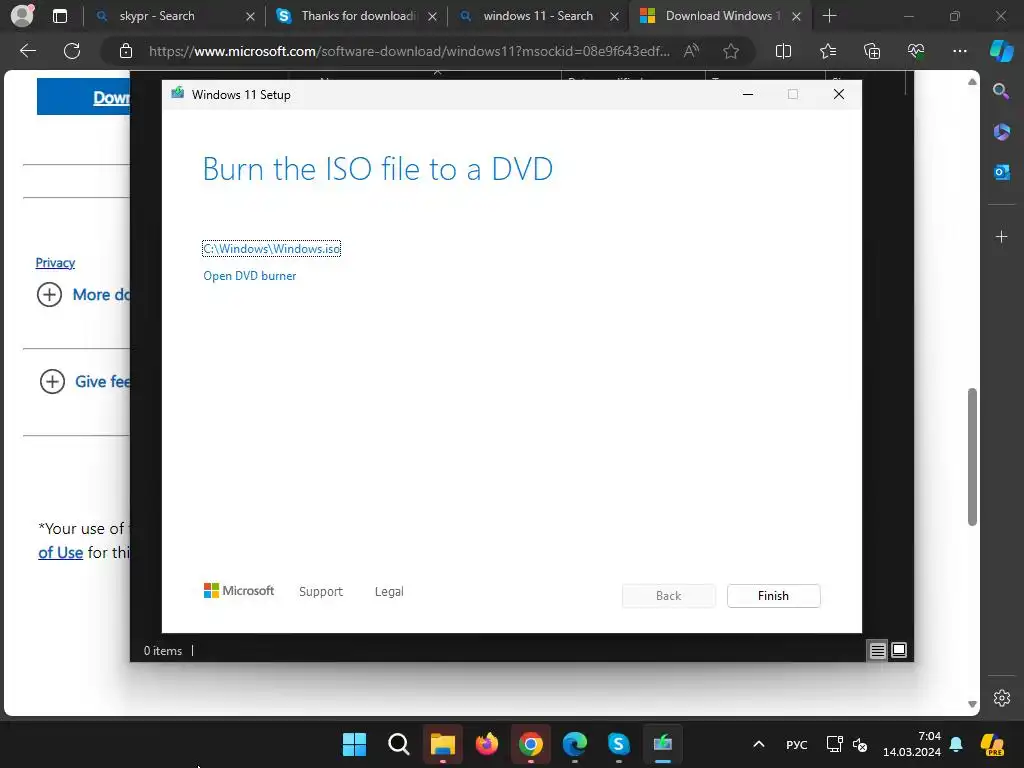Minimize the Windows 11 Setup window
1024x768 pixels.
(x=748, y=95)
